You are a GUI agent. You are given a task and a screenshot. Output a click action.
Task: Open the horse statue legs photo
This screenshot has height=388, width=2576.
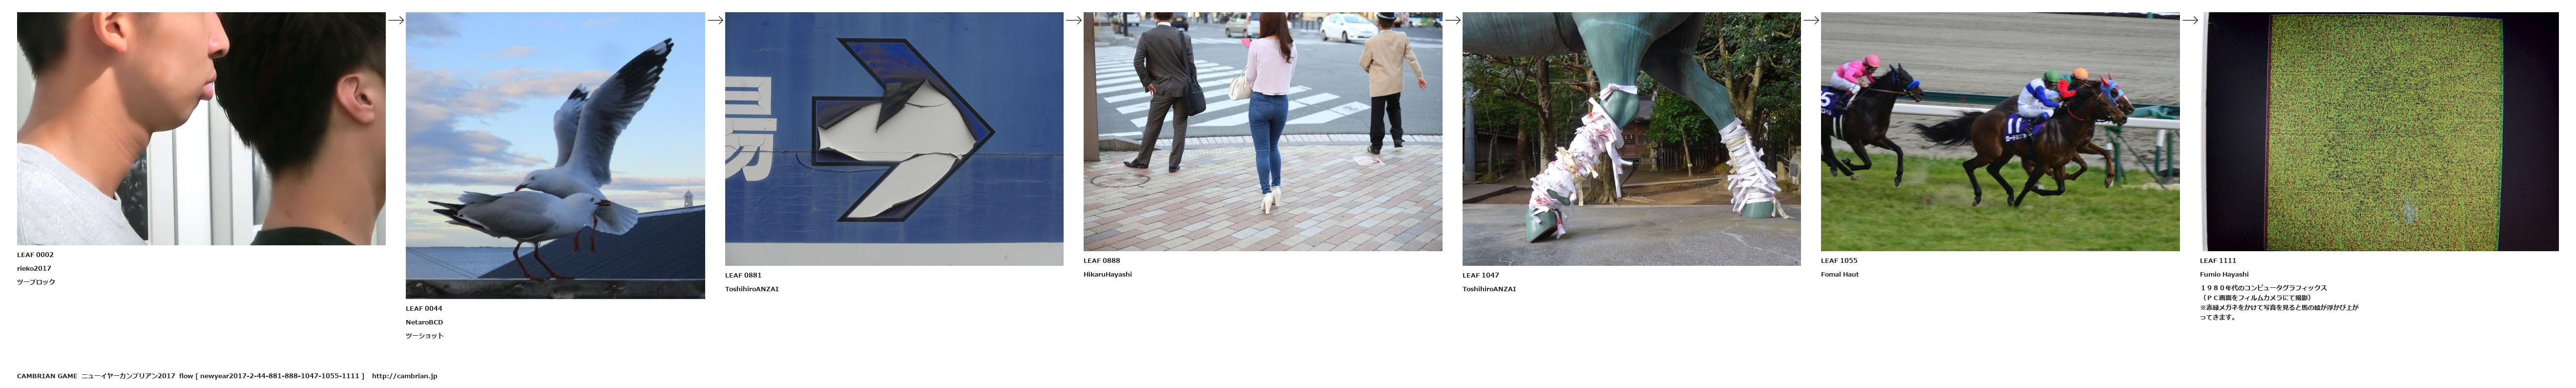(x=1631, y=138)
